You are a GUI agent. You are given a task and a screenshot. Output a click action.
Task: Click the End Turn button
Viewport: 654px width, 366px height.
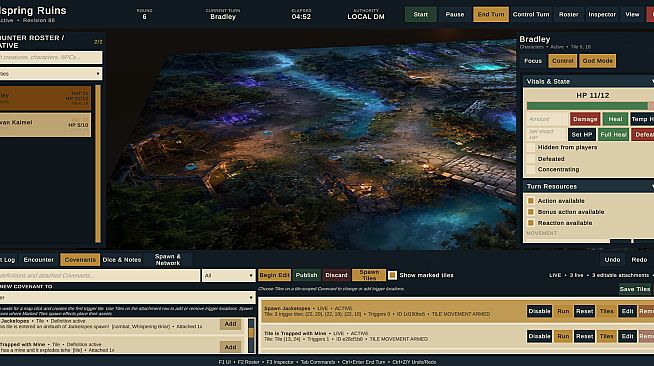(x=490, y=14)
